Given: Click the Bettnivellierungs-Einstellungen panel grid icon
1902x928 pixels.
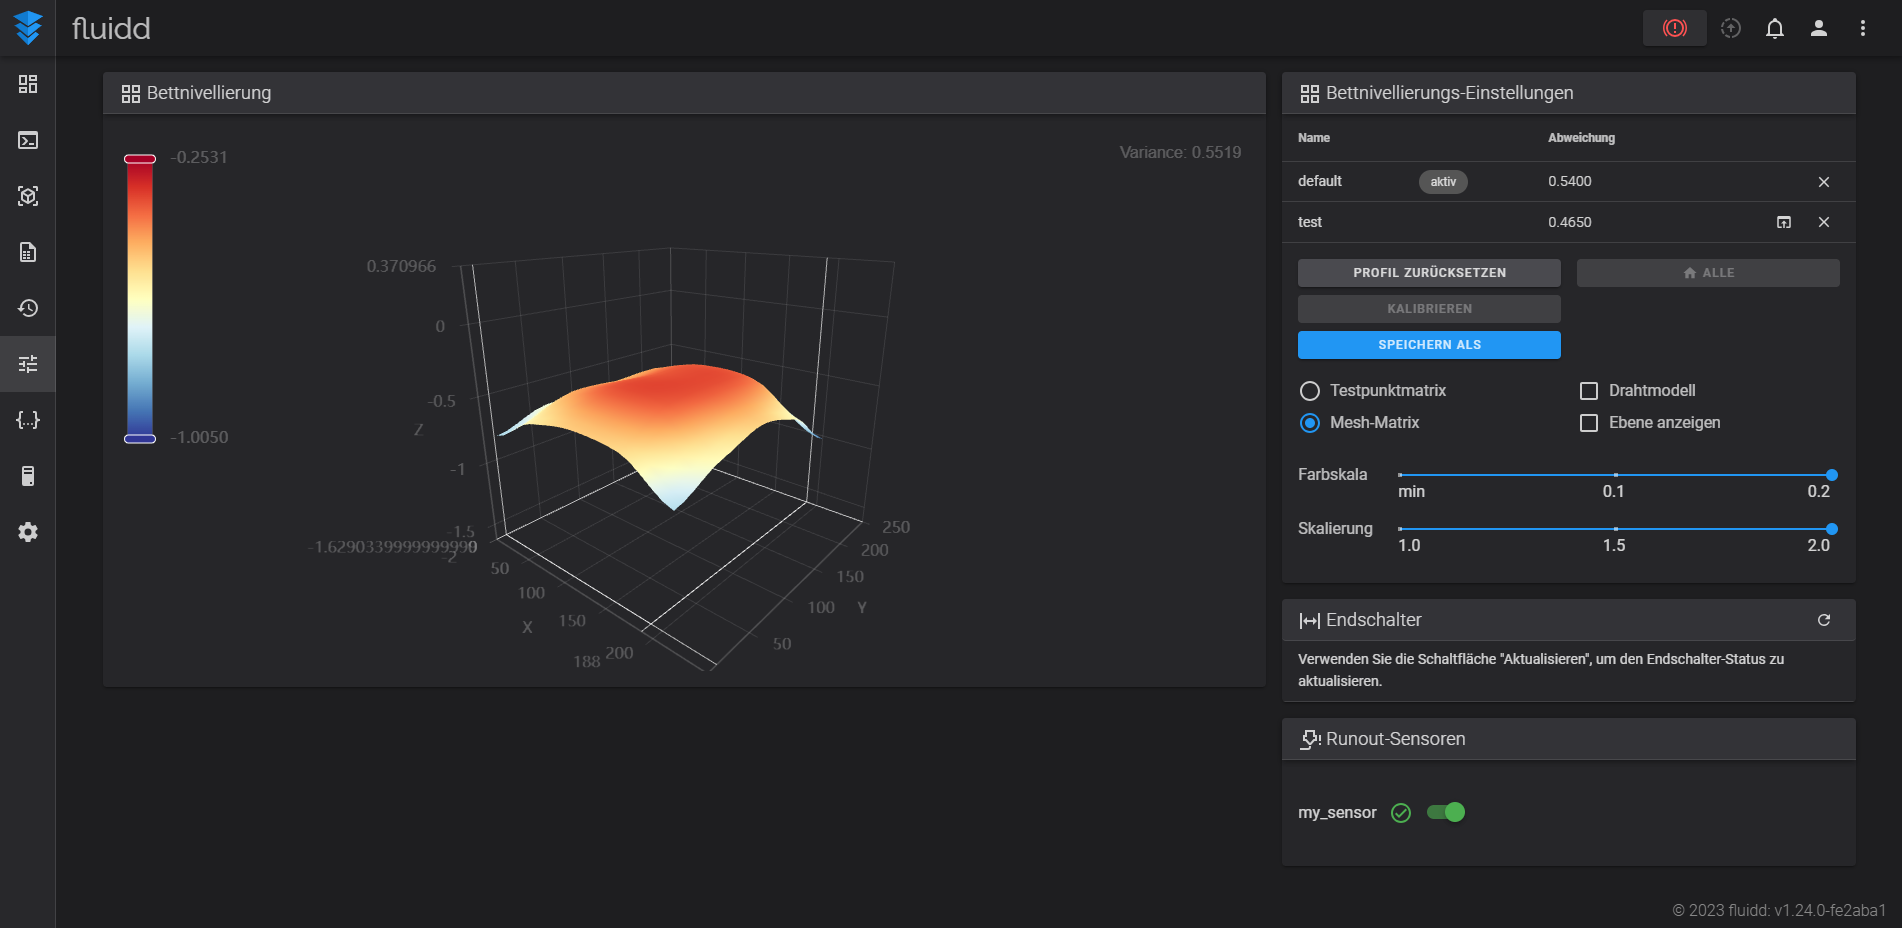Looking at the screenshot, I should coord(1310,94).
